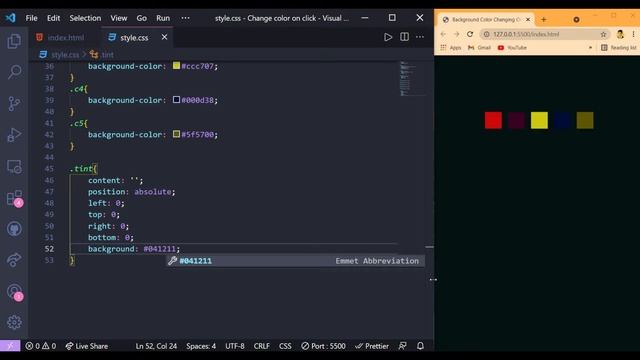The image size is (640, 360).
Task: Open editor More Actions ellipsis
Action: tap(420, 37)
